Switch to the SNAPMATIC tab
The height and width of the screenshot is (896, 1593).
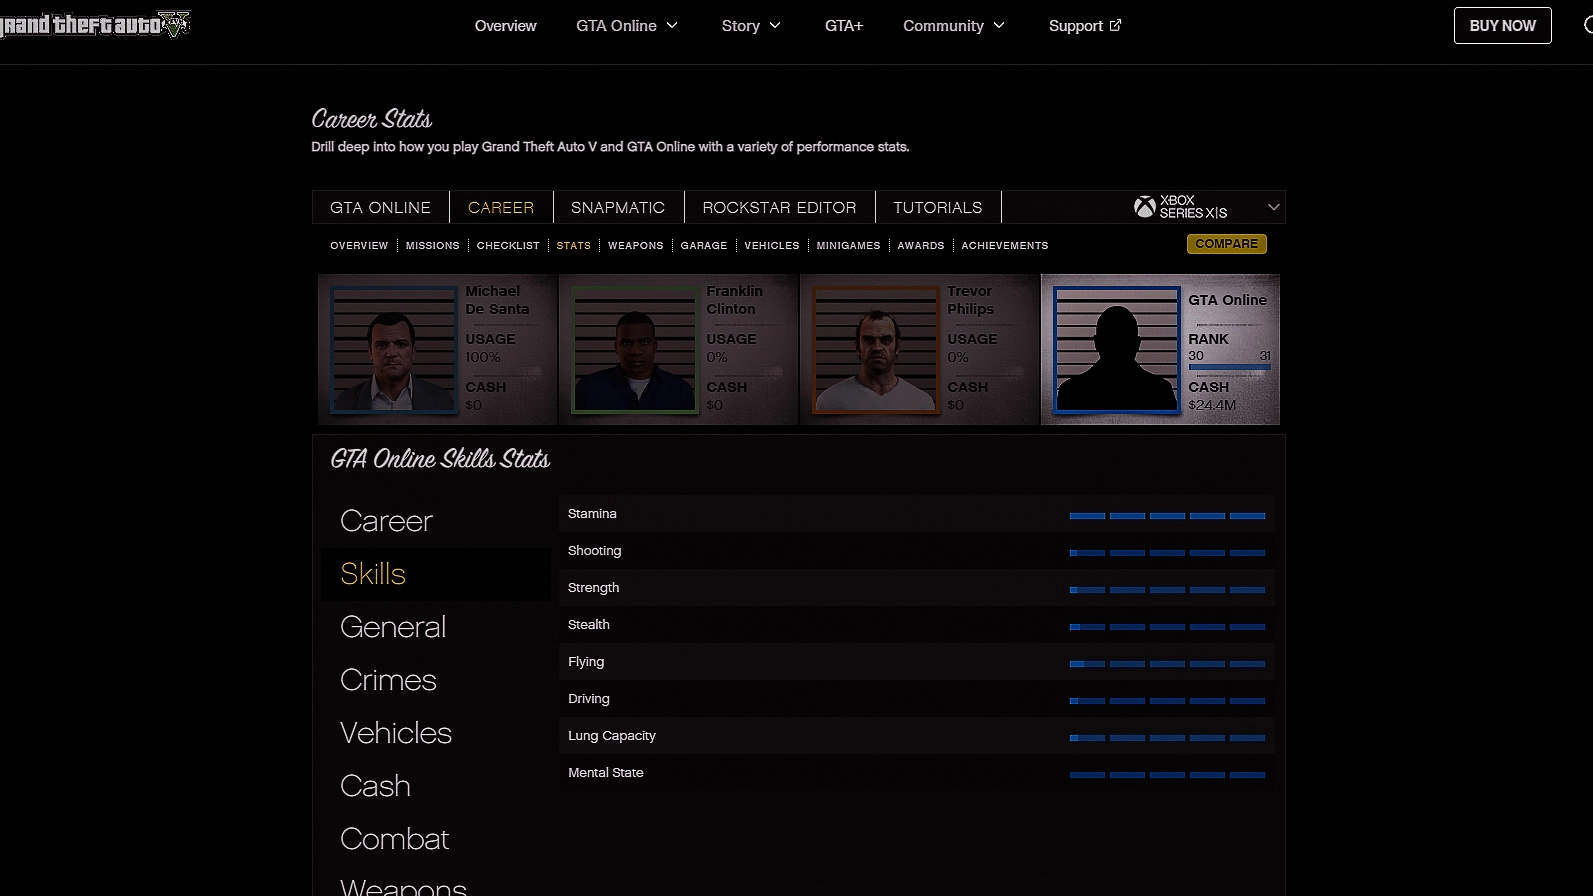point(617,207)
